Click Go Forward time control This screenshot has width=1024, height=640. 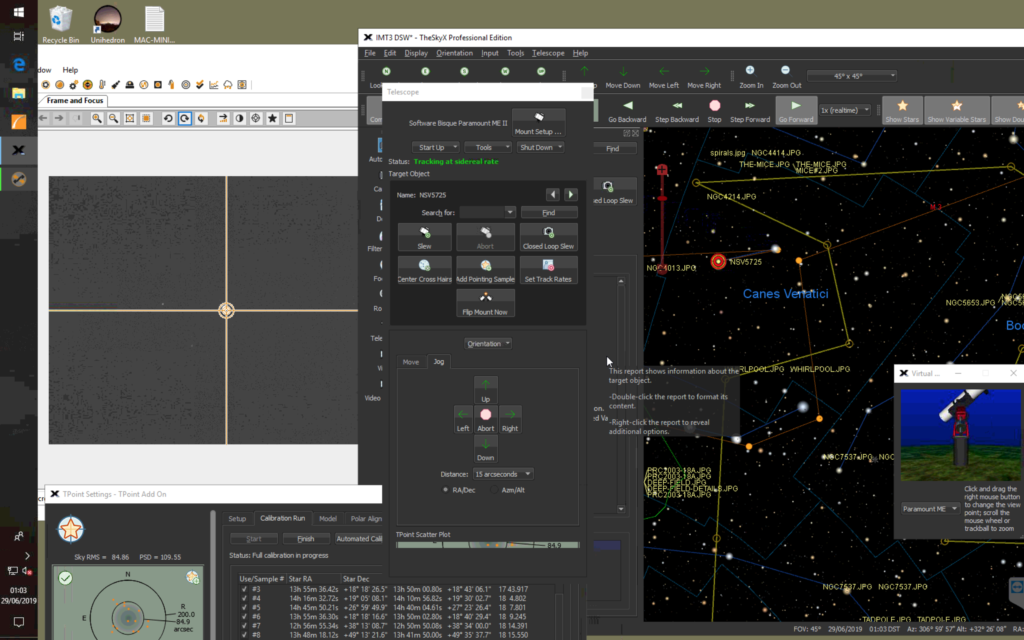pos(795,110)
